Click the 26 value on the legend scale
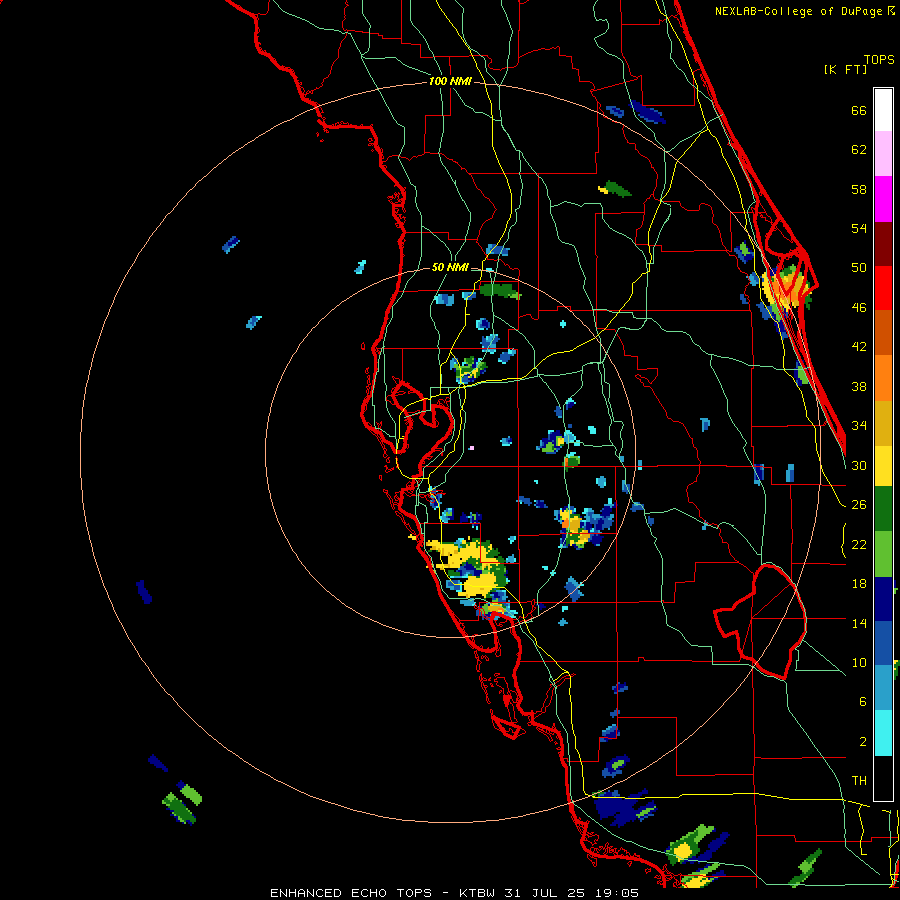 [859, 505]
